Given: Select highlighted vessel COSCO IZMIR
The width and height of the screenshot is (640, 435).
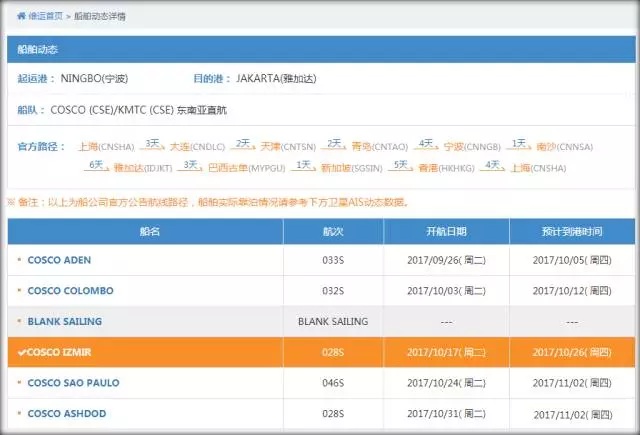Looking at the screenshot, I should [59, 352].
